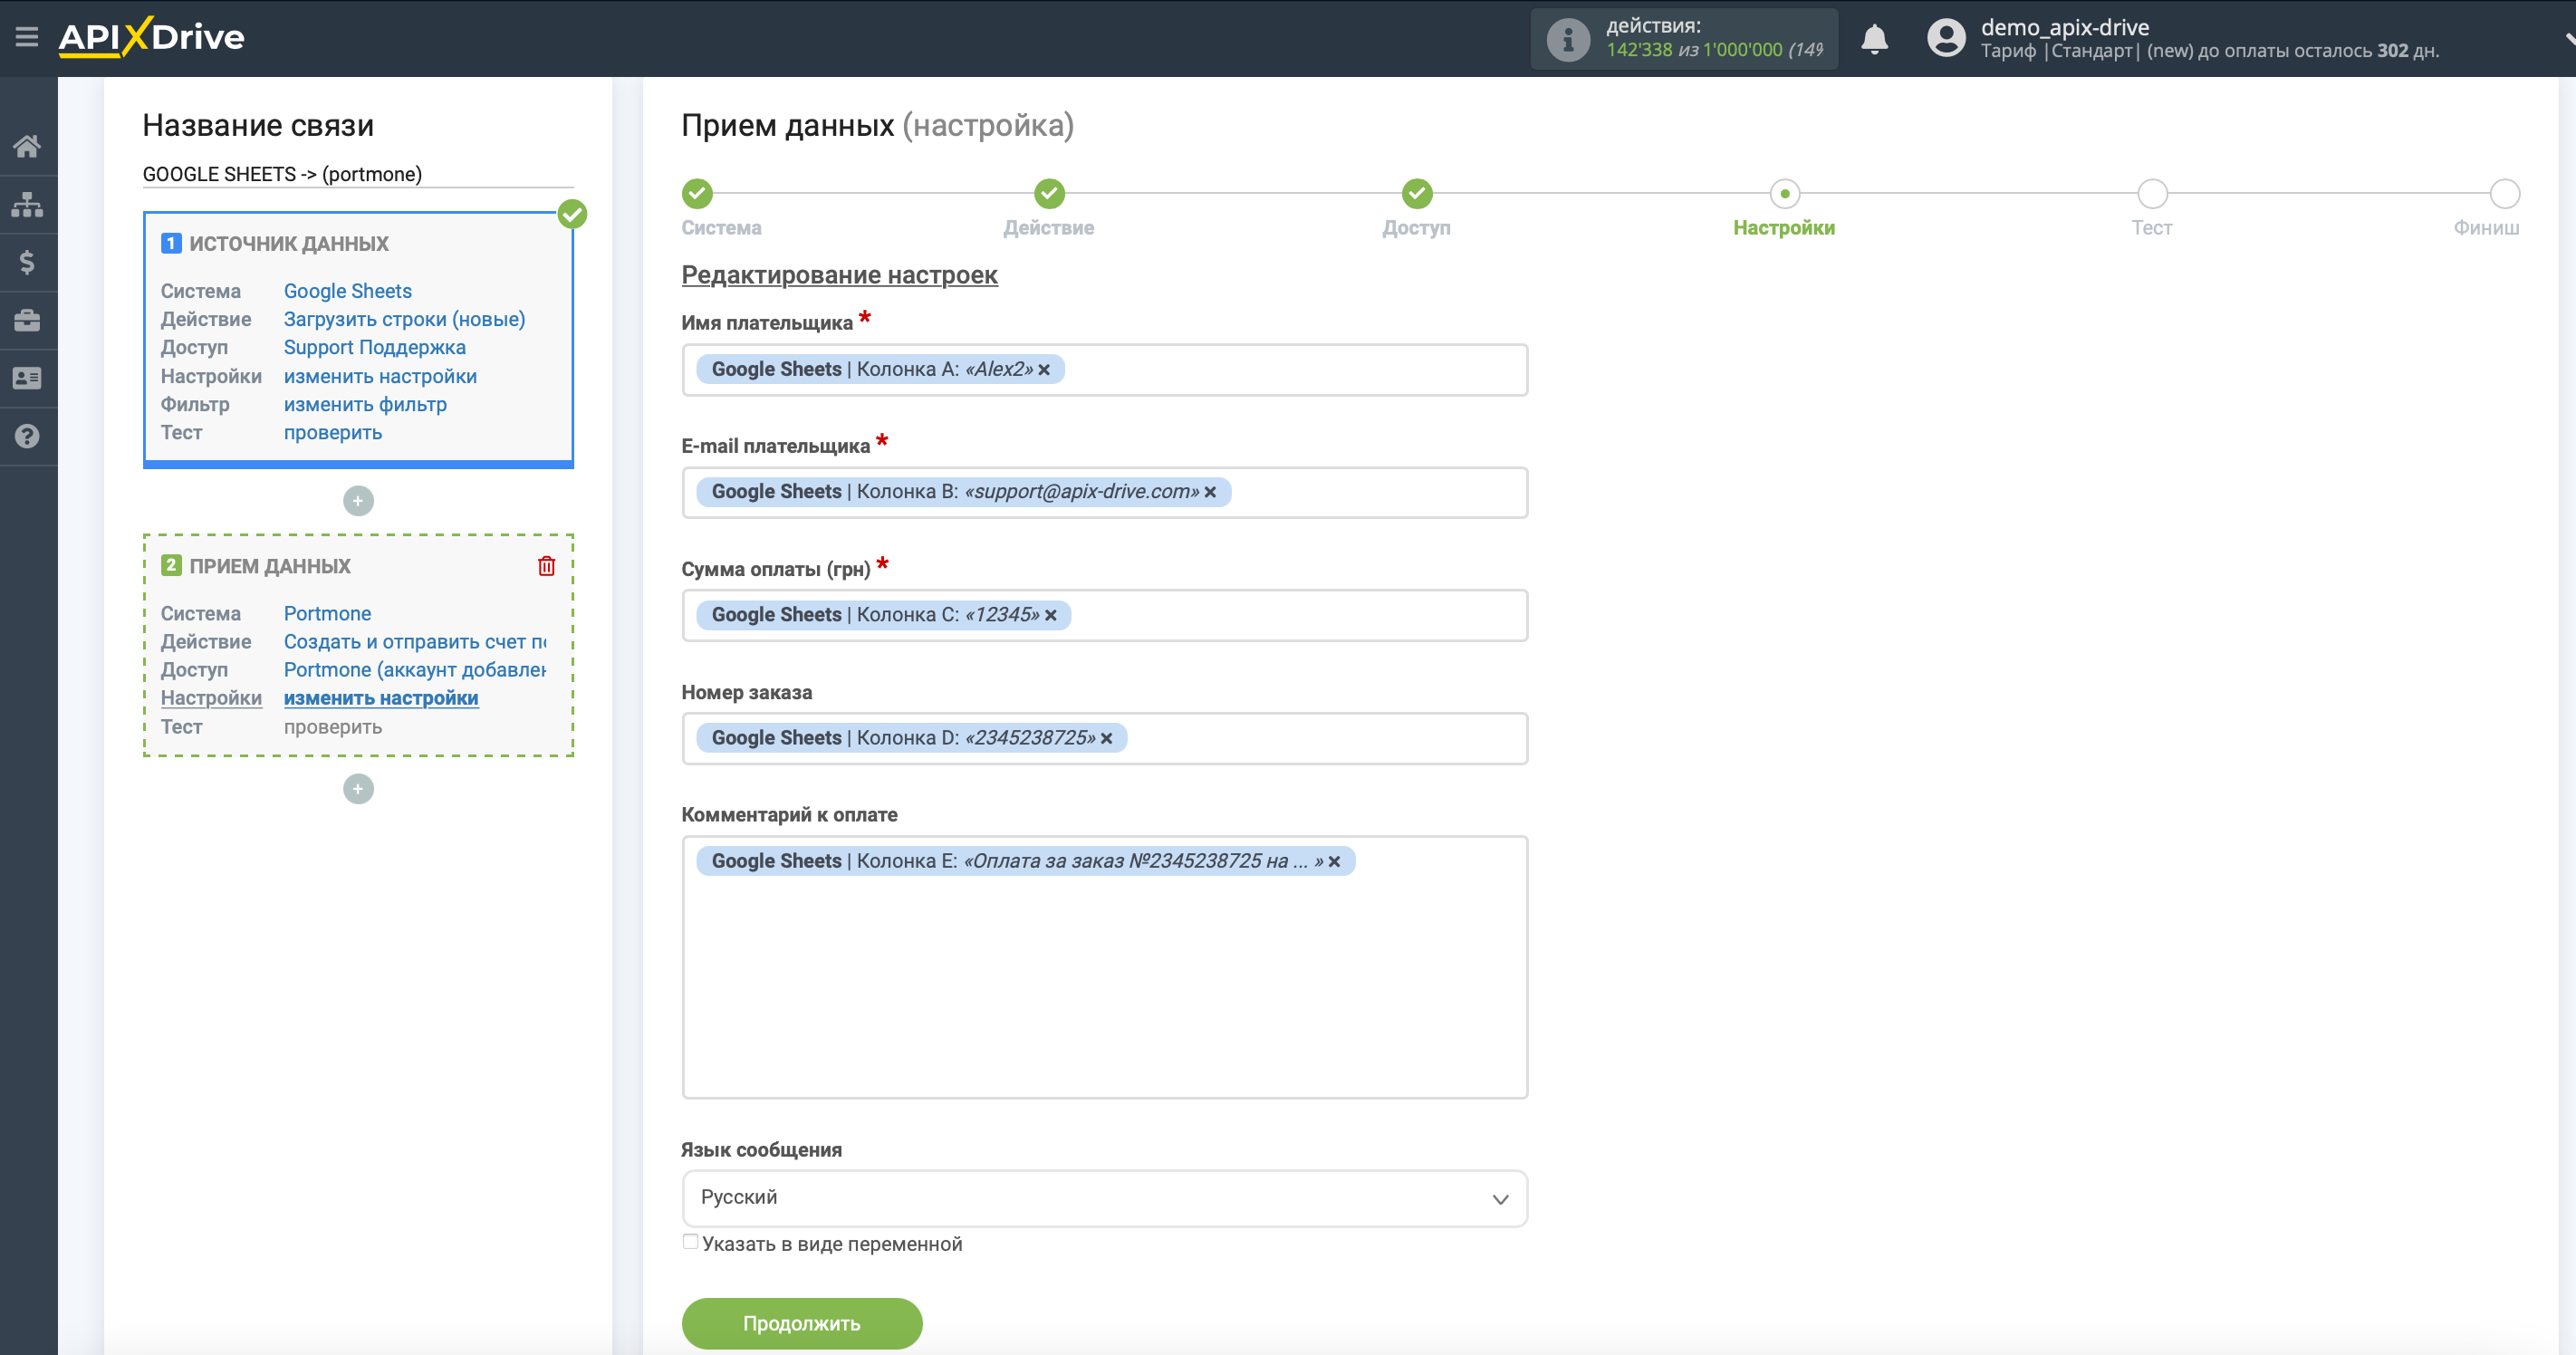The height and width of the screenshot is (1355, 2576).
Task: Open Support Поддержка access link
Action: [x=374, y=347]
